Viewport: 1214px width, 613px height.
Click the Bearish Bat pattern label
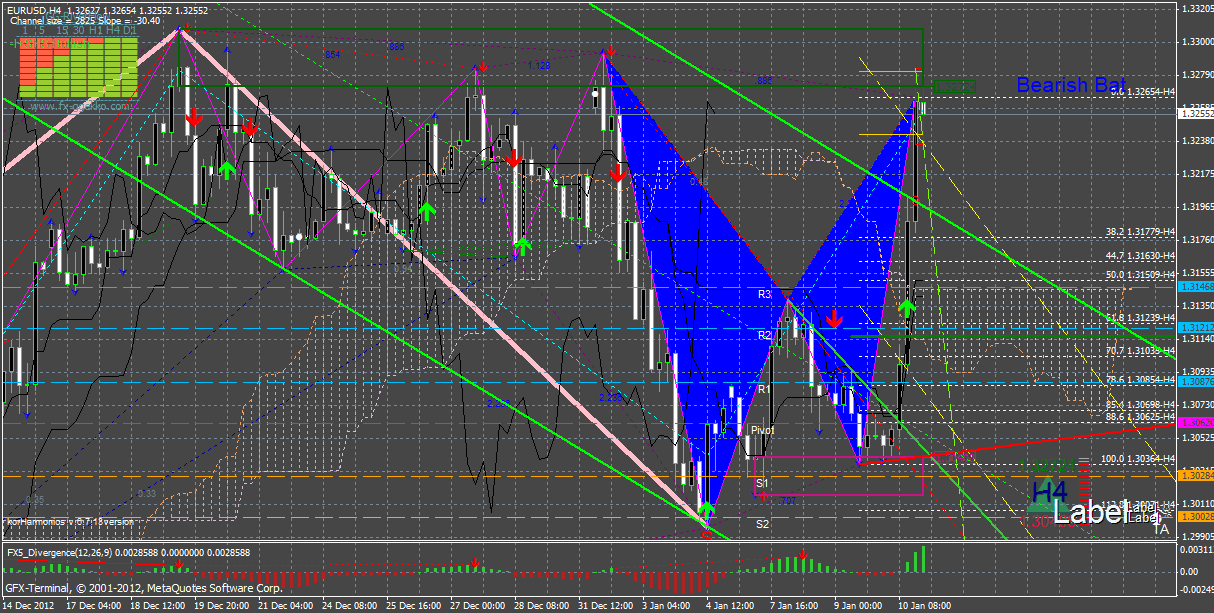coord(1070,86)
